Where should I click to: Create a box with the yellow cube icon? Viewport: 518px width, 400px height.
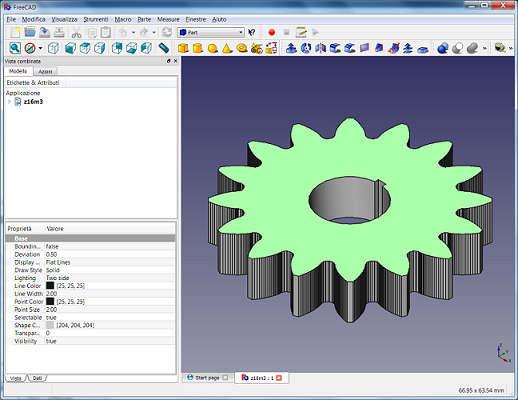(x=183, y=48)
